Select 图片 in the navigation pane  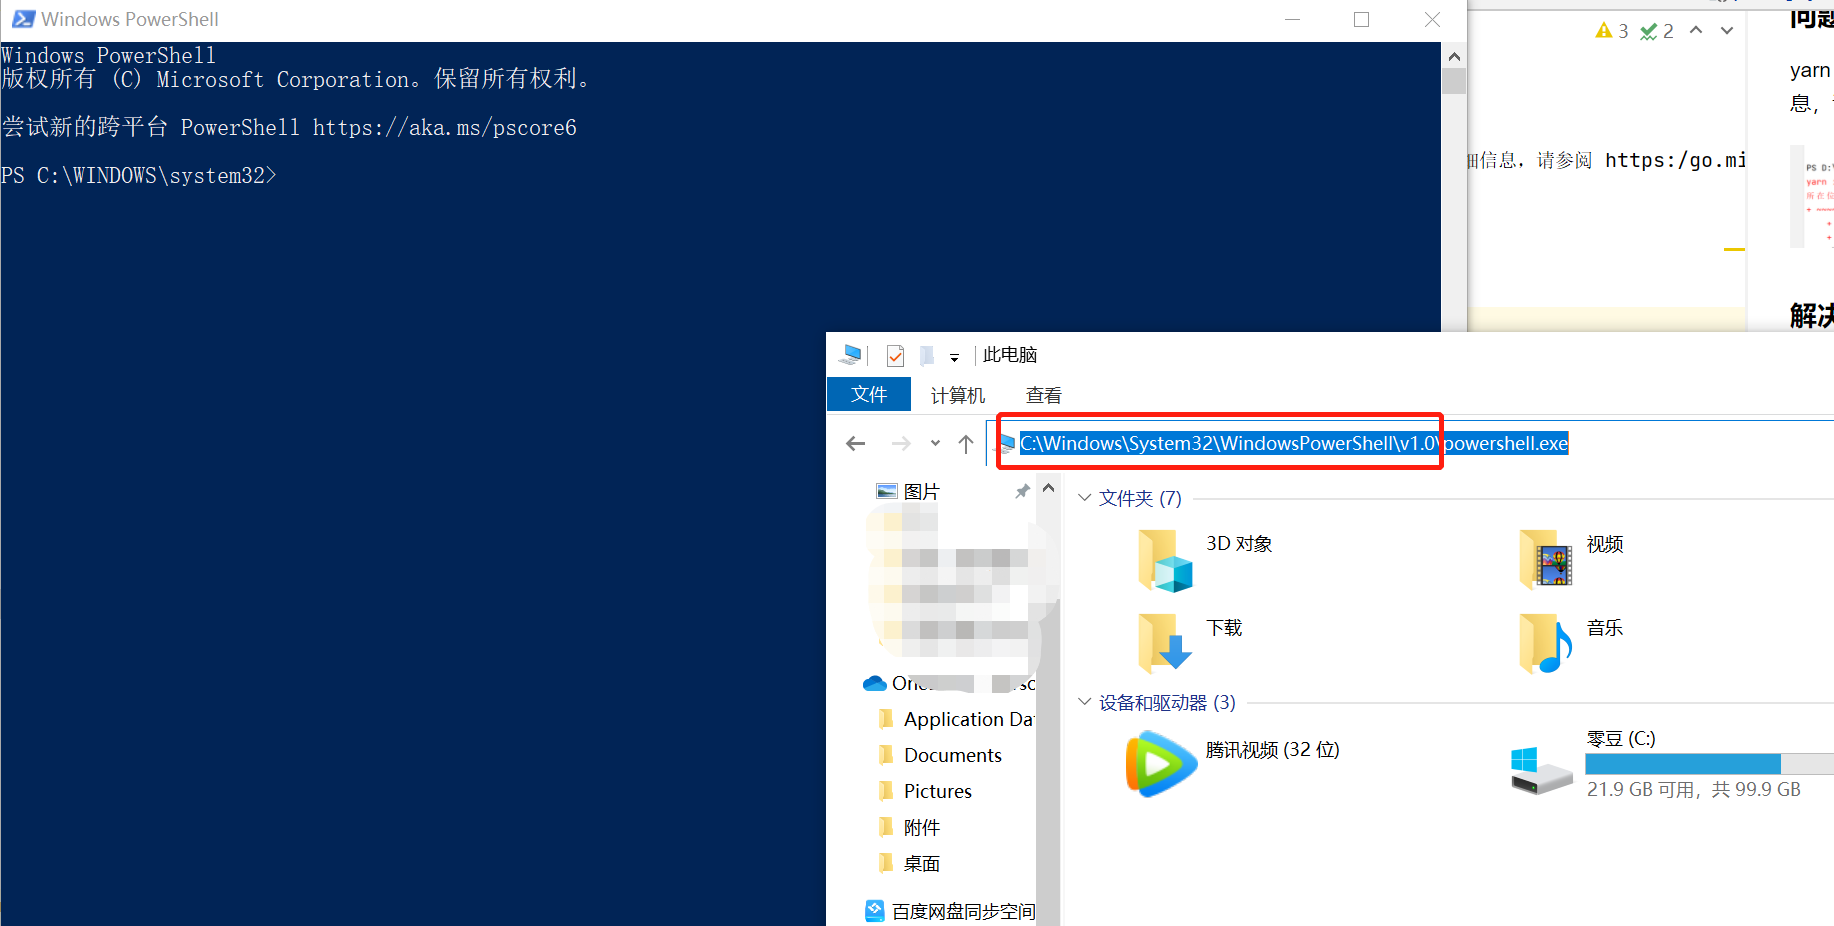click(921, 491)
